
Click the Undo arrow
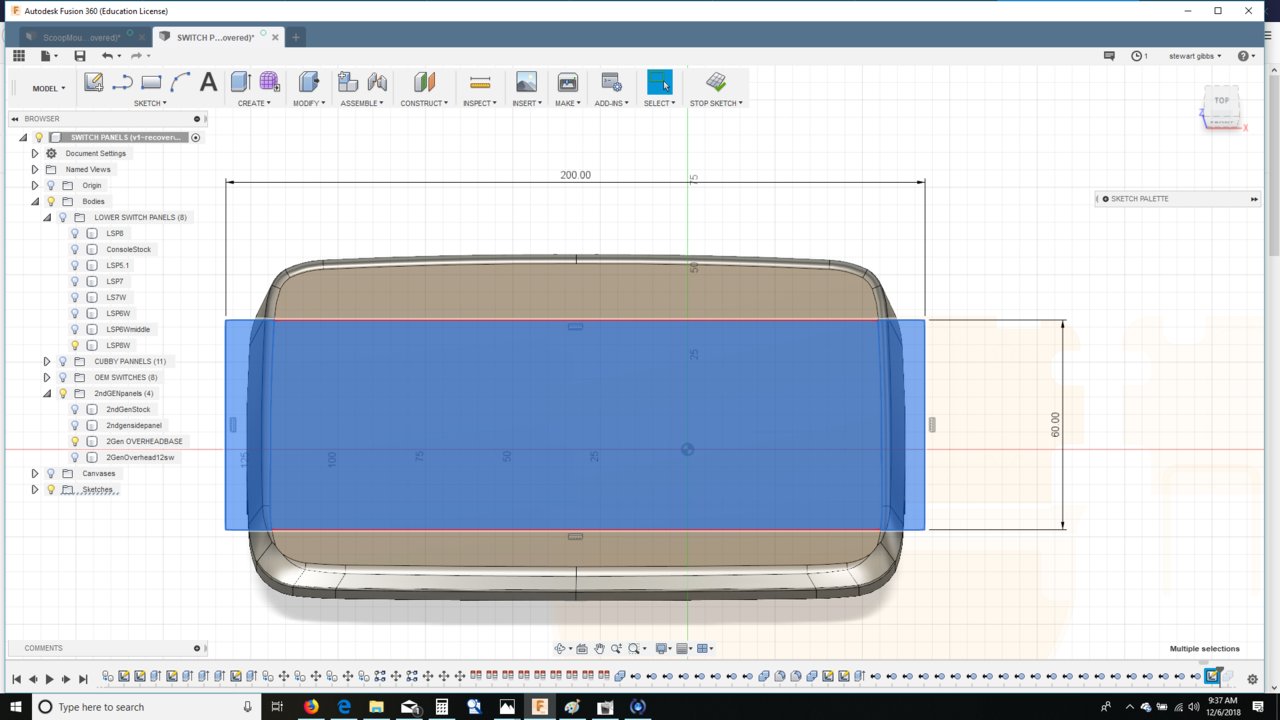107,56
